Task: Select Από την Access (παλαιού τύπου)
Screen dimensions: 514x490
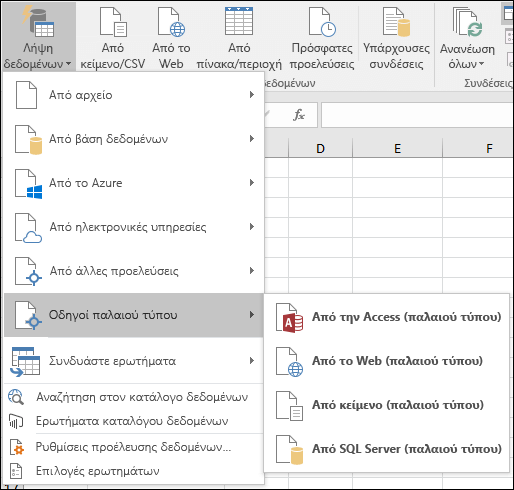Action: (387, 317)
